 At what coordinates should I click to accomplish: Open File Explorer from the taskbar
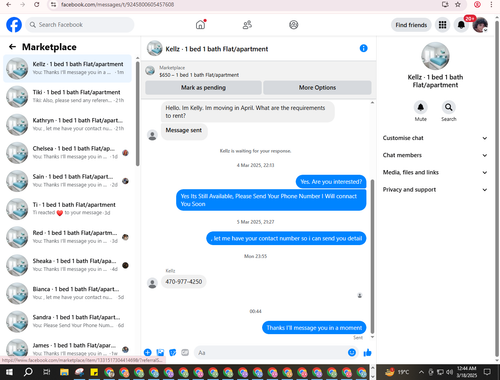[64, 372]
